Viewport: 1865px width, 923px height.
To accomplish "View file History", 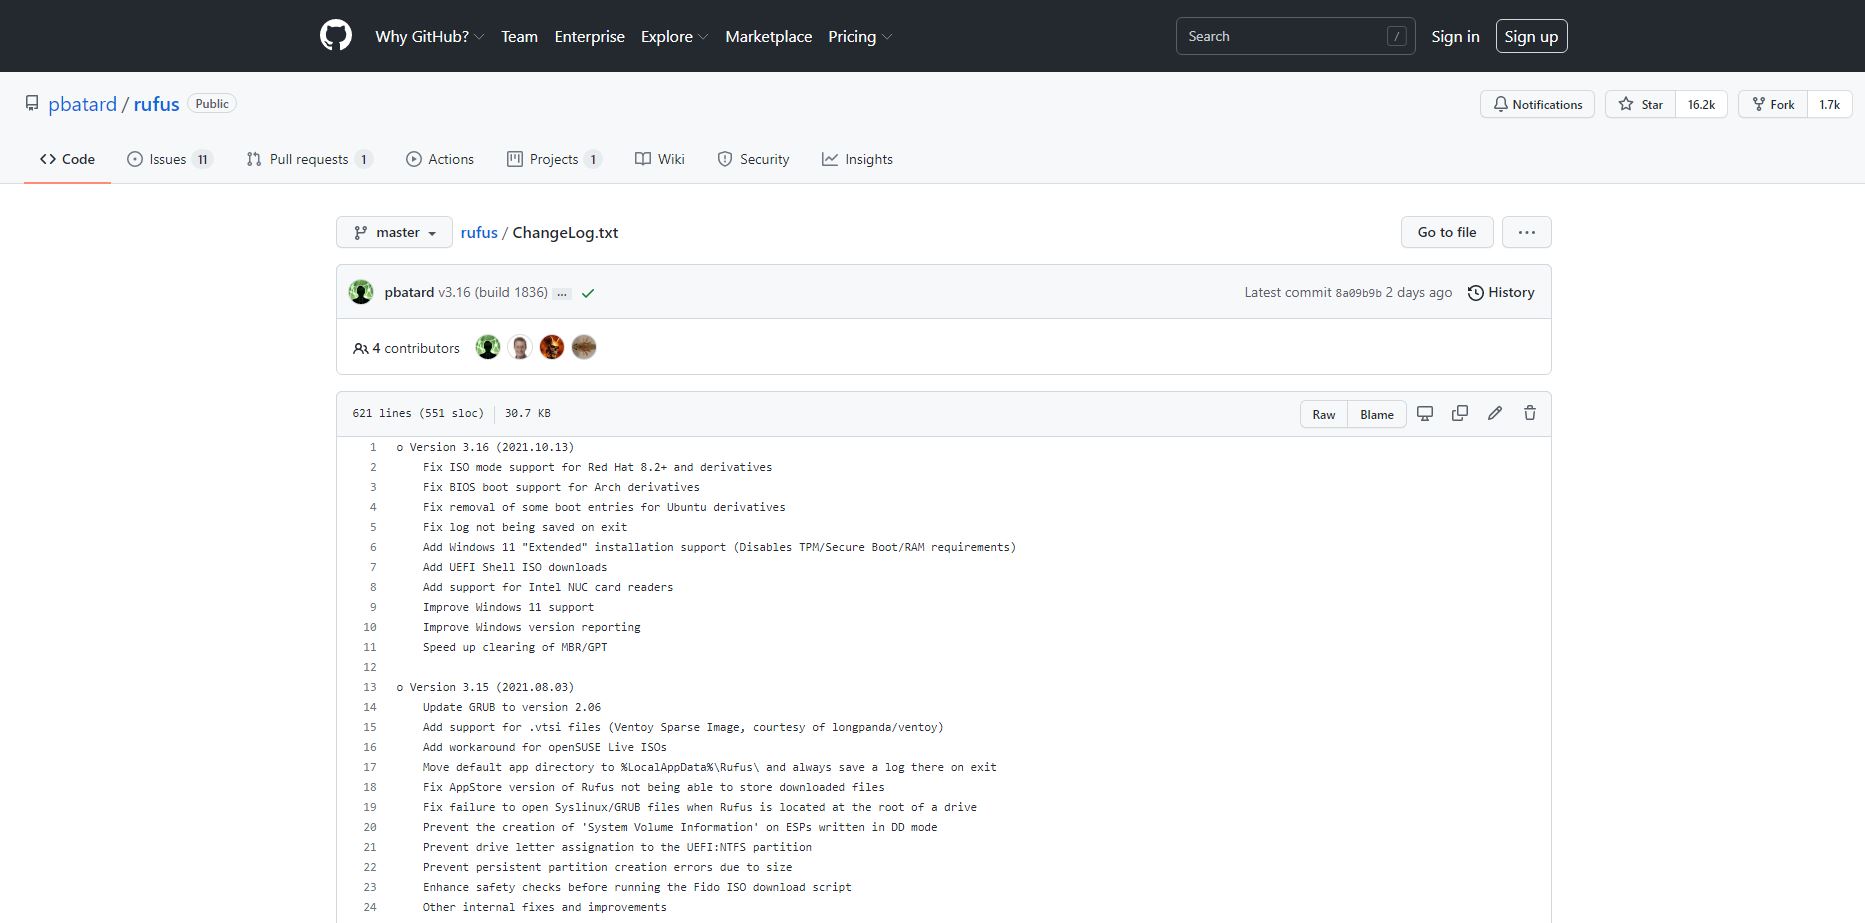I will (x=1501, y=292).
